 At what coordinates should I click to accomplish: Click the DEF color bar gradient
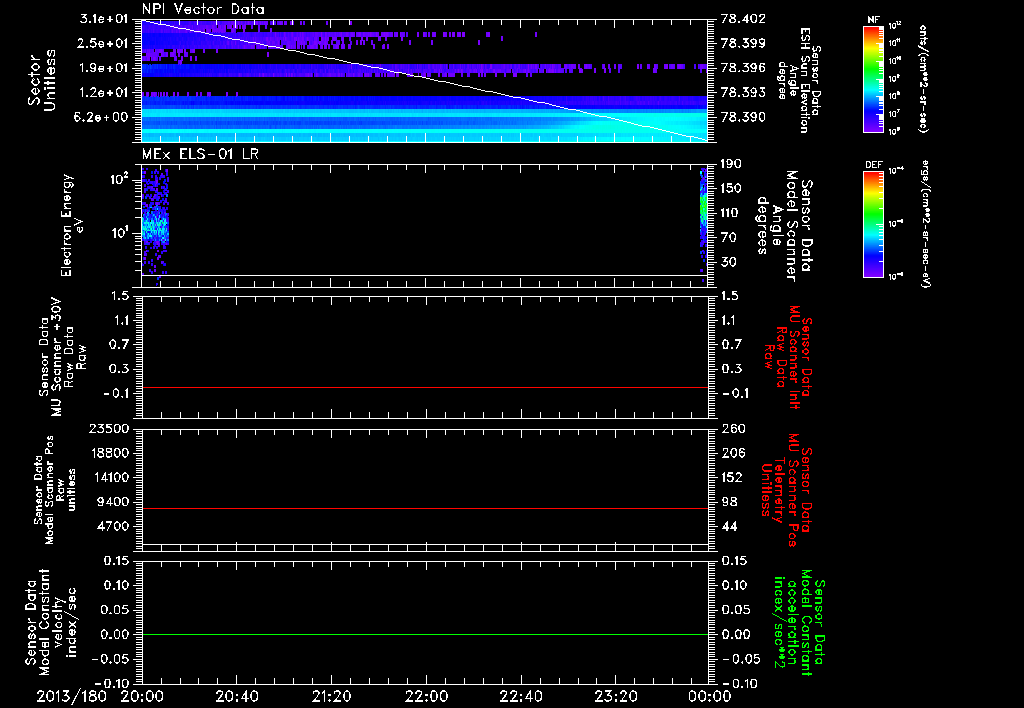pyautogui.click(x=873, y=224)
